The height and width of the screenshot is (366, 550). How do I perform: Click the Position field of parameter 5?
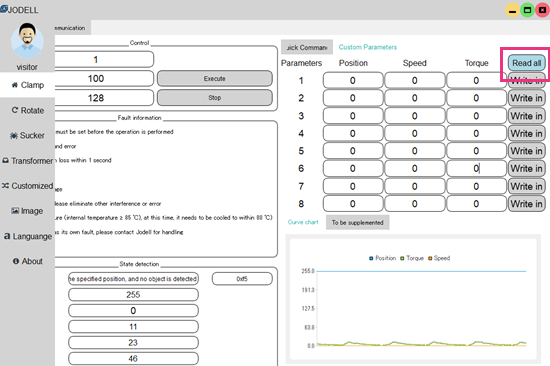click(353, 151)
